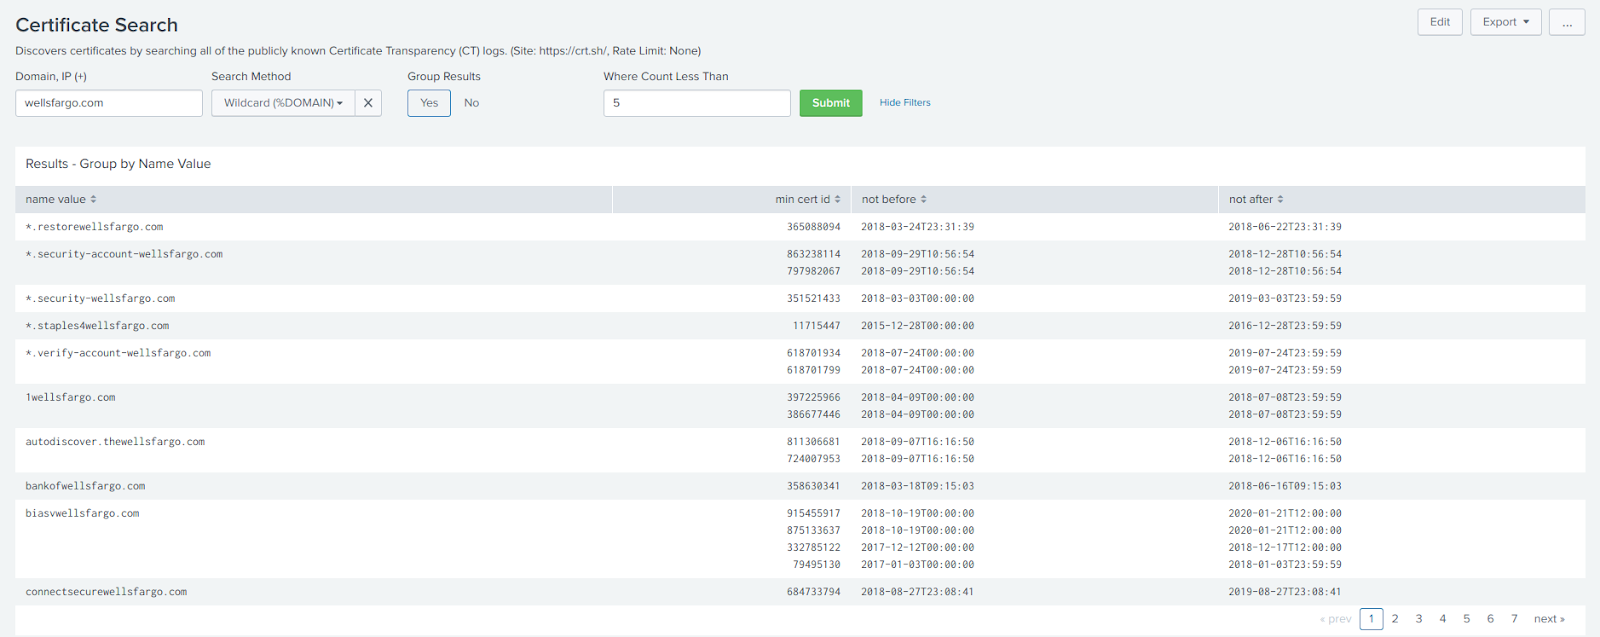
Task: Open *.security-account-wellsfargo.com entry
Action: (124, 254)
